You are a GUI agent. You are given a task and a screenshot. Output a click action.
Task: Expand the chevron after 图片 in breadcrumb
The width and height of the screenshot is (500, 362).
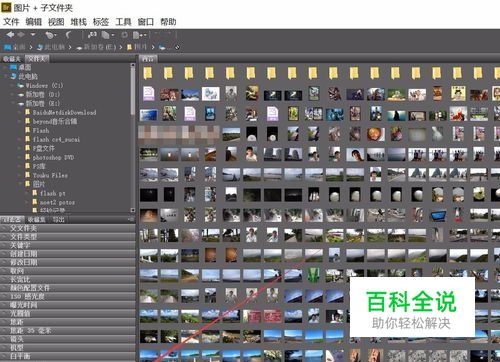(153, 47)
